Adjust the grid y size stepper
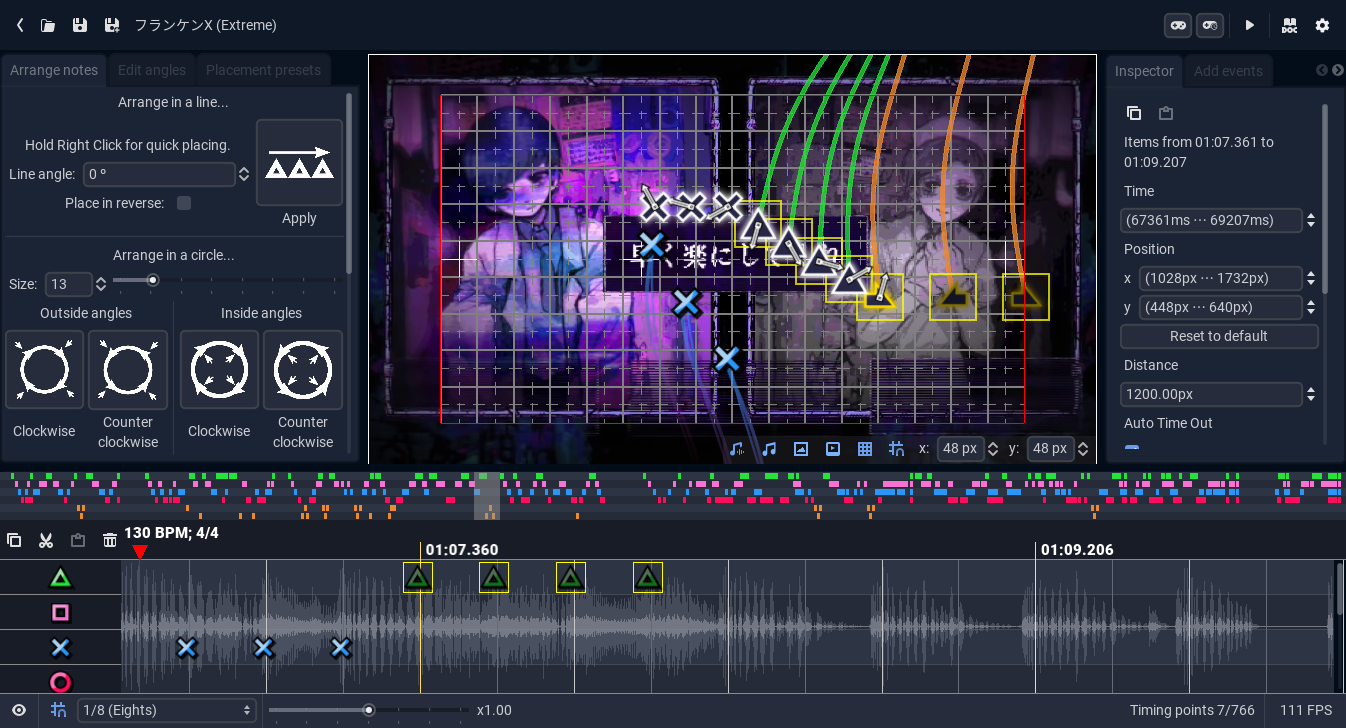This screenshot has height=728, width=1346. point(1083,449)
